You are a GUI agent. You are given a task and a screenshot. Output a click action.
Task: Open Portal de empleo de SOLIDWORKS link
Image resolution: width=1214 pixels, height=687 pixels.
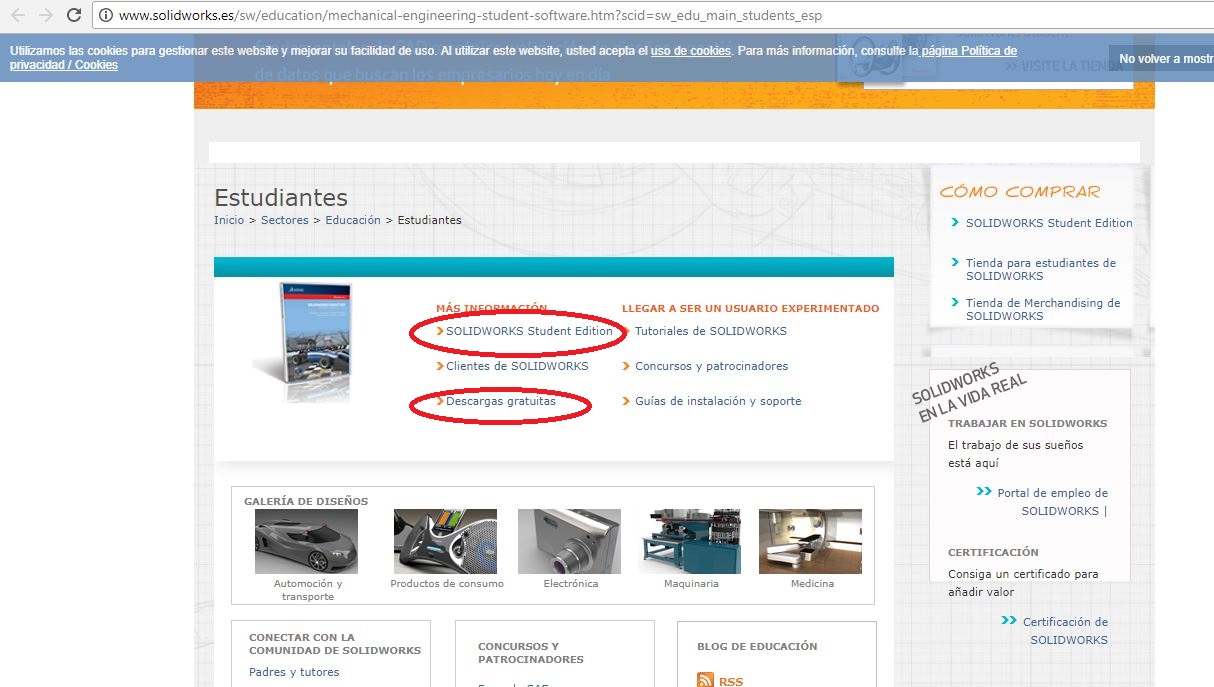coord(1052,502)
